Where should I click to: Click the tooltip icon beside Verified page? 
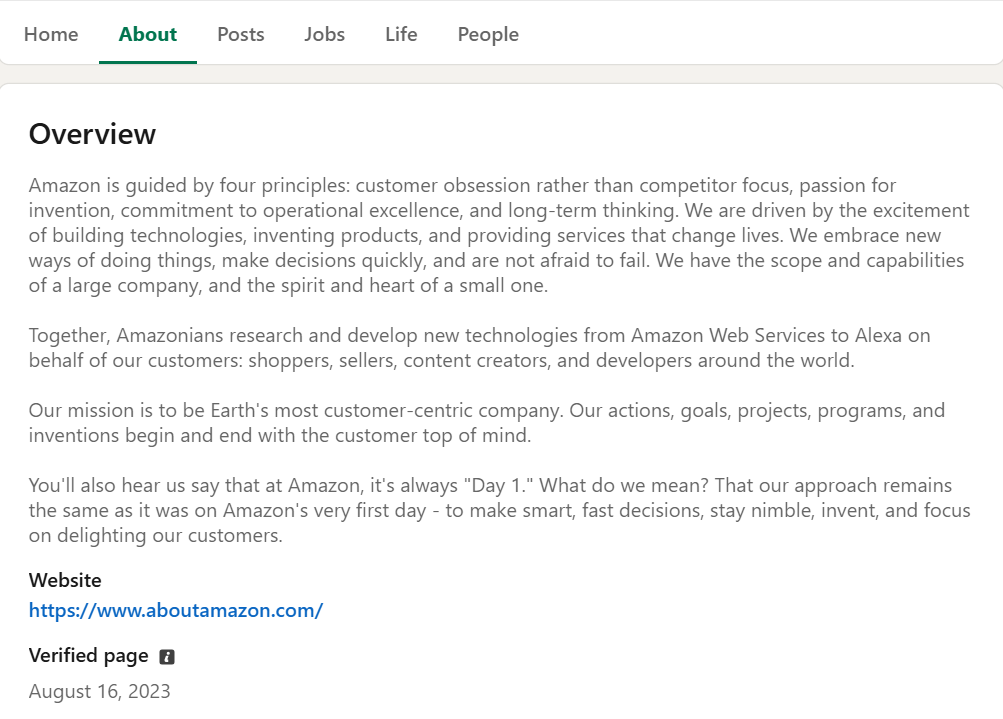point(167,656)
